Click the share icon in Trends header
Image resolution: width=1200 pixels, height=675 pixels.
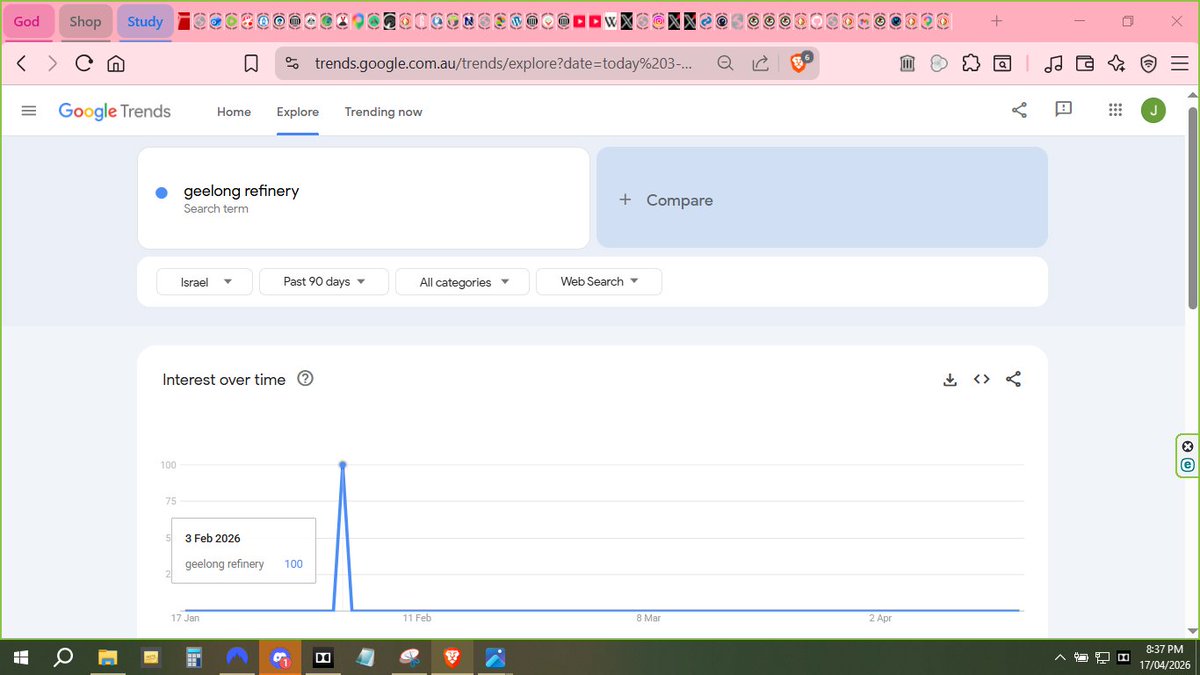(1019, 110)
